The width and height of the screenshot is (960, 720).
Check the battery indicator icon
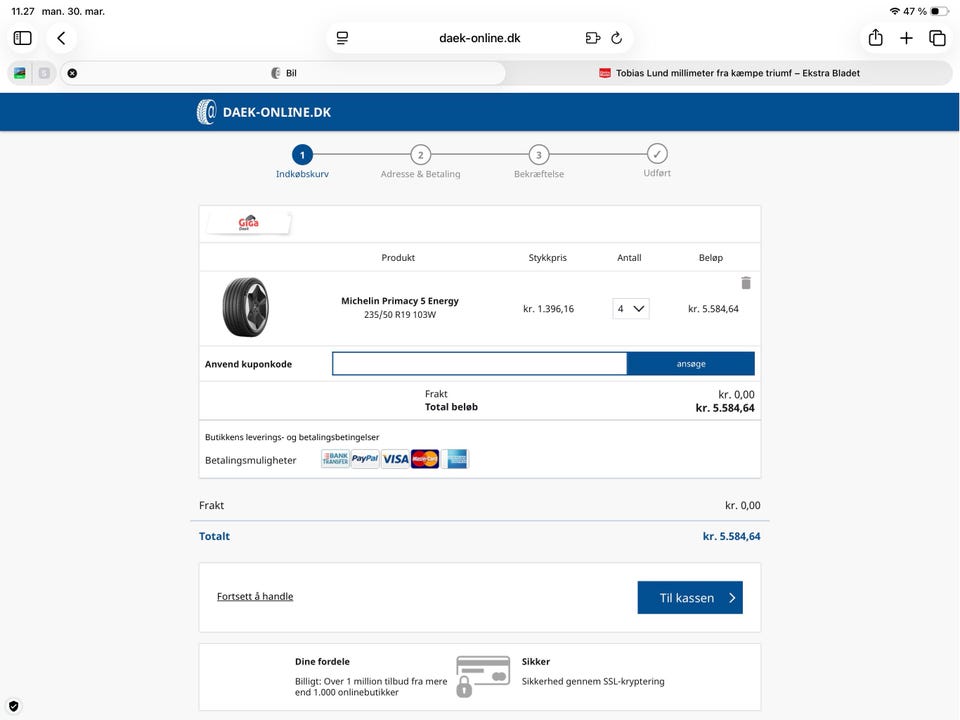[x=939, y=11]
